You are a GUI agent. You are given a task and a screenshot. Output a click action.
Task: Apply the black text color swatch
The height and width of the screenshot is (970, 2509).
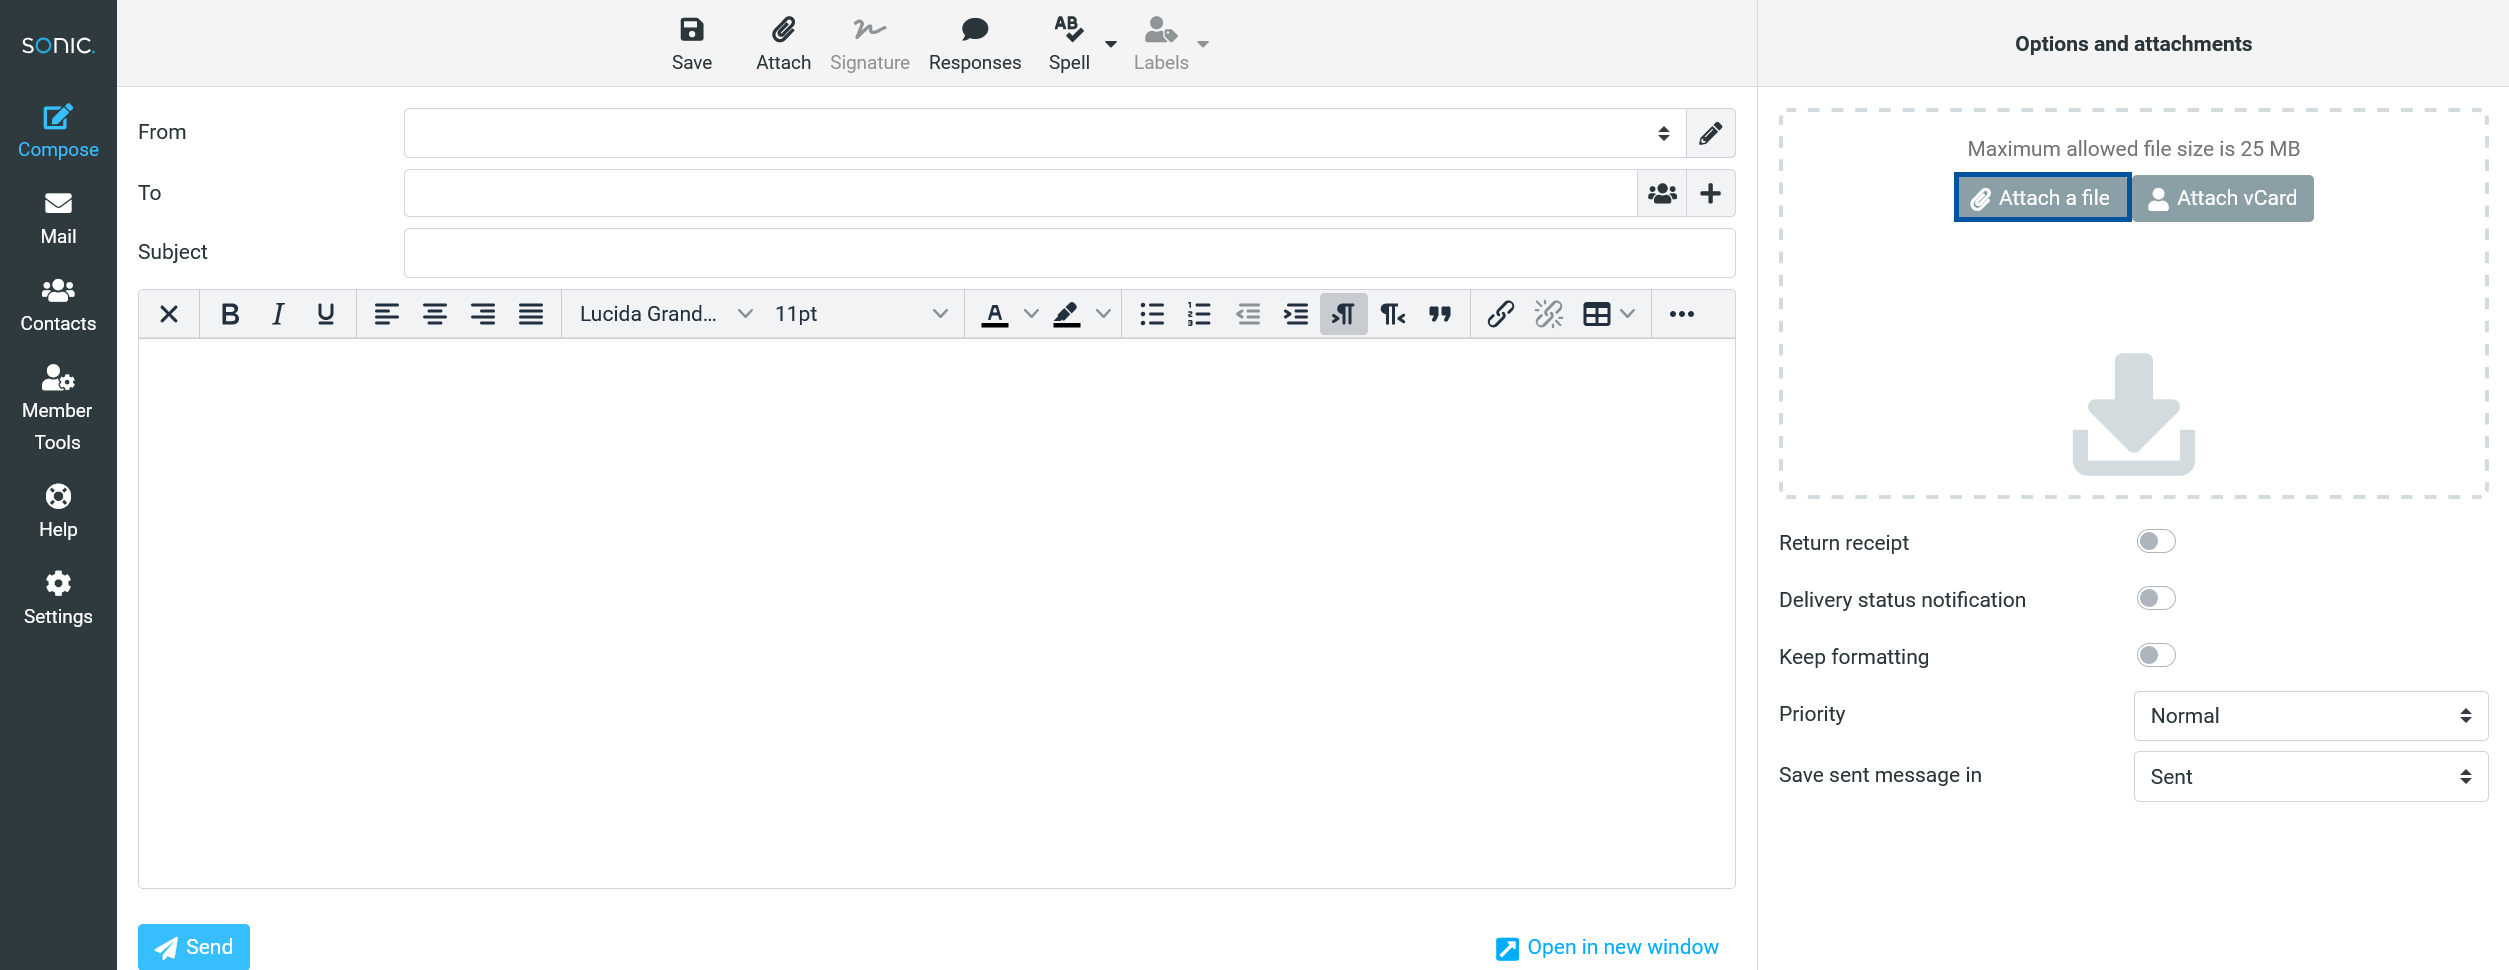click(995, 314)
